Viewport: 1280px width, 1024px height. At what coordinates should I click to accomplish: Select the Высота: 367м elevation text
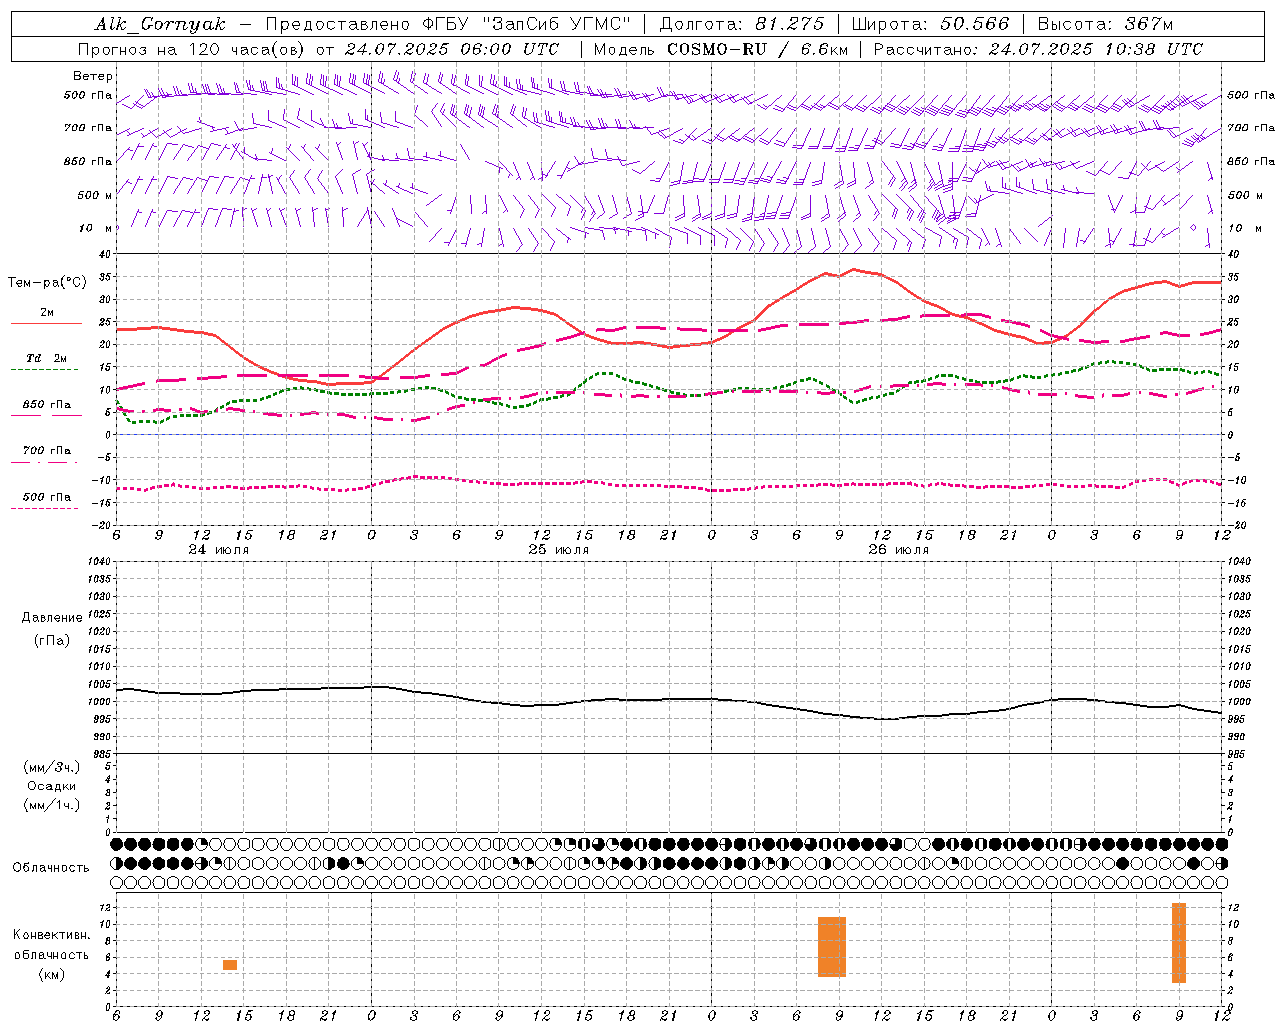tap(1105, 24)
